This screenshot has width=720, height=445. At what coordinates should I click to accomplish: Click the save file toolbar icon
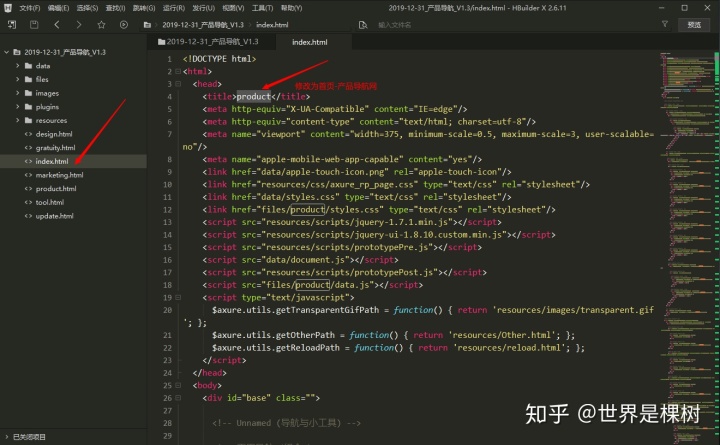(34, 25)
